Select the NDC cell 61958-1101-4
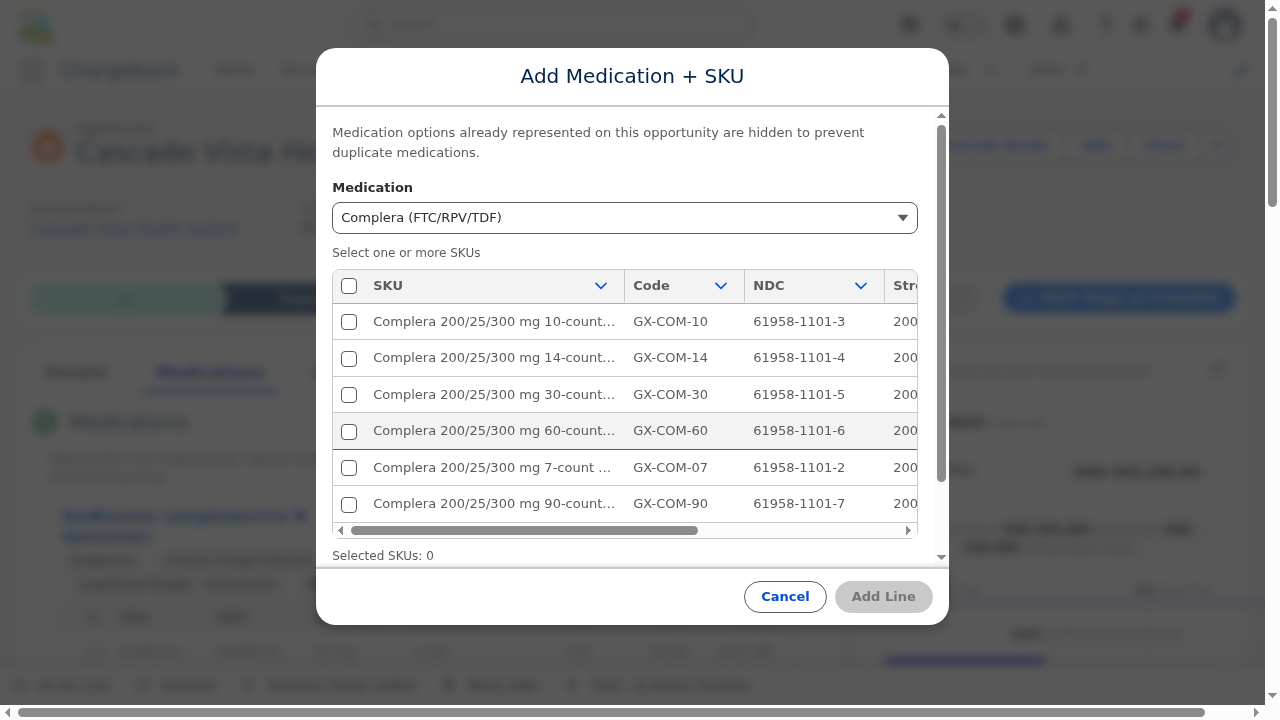The height and width of the screenshot is (720, 1280). [799, 358]
